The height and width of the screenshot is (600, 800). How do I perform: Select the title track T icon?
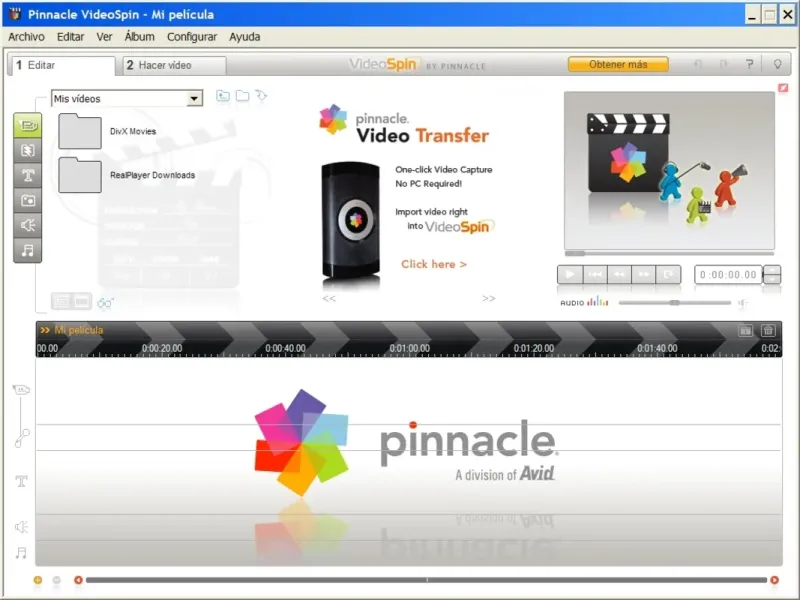(21, 481)
